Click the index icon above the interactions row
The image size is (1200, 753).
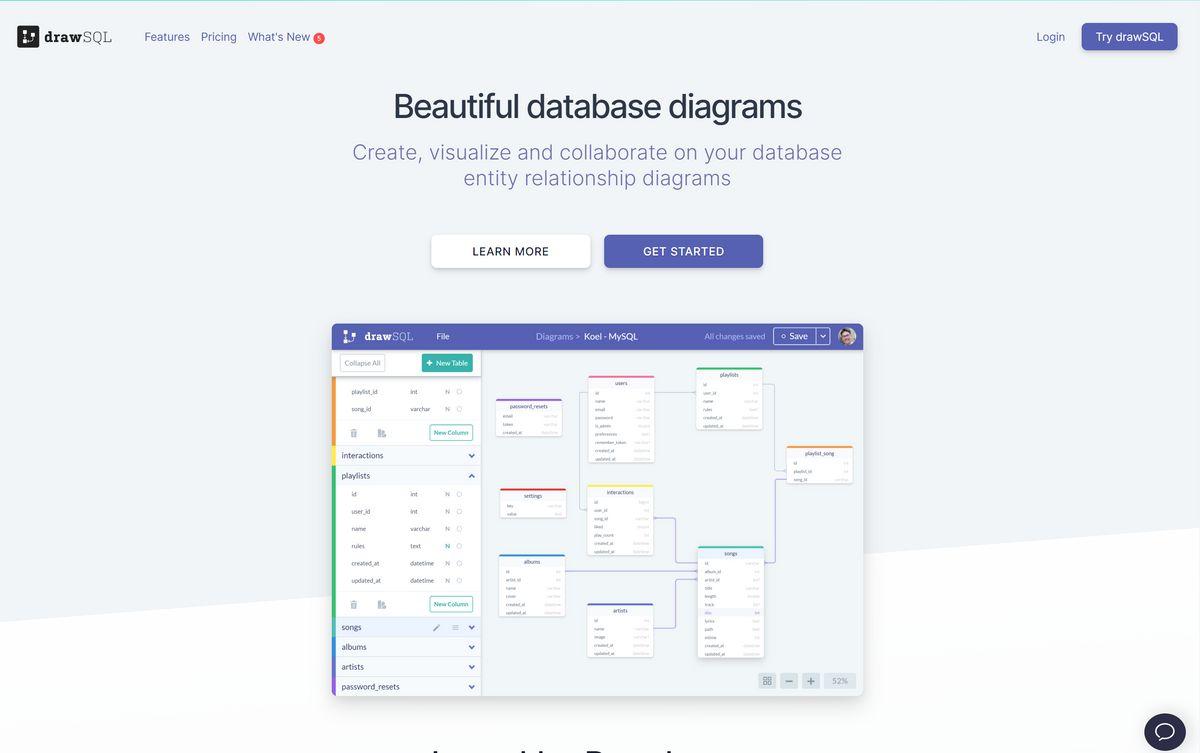click(382, 433)
